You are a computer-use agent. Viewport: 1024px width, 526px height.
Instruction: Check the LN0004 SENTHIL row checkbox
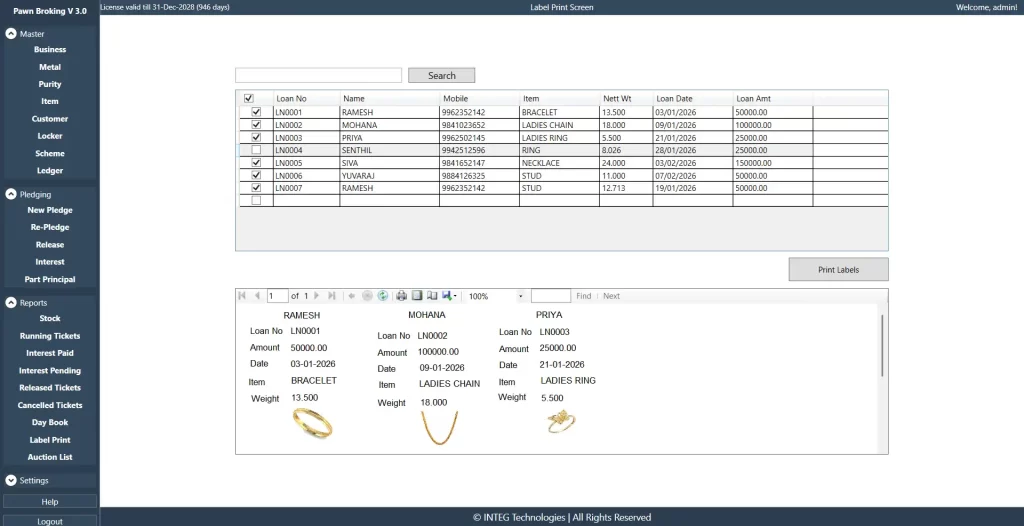[x=256, y=150]
